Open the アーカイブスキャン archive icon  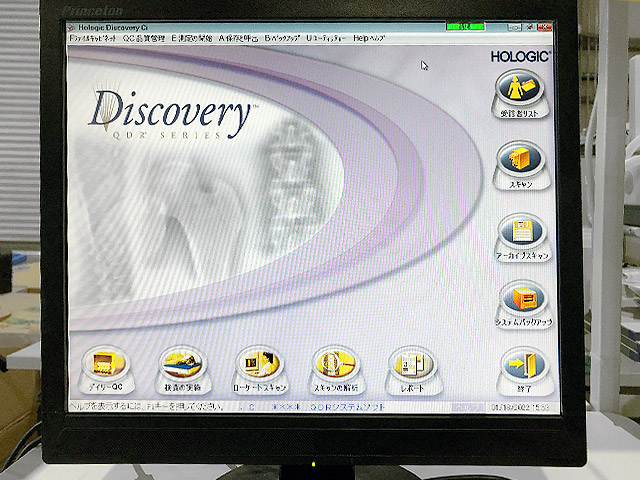522,238
